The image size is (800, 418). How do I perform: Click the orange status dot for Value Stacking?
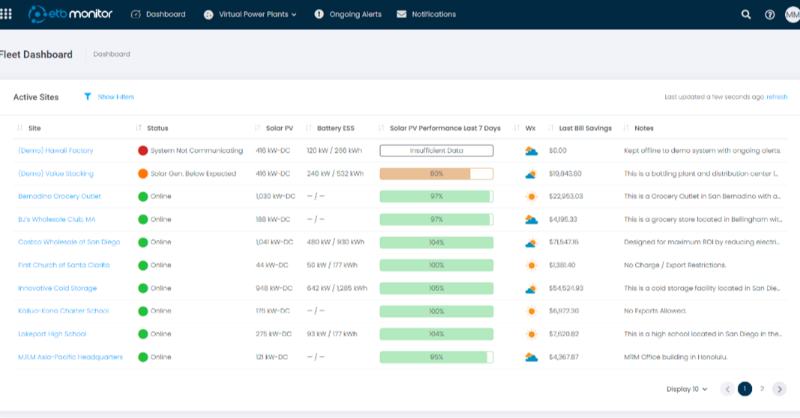(143, 174)
